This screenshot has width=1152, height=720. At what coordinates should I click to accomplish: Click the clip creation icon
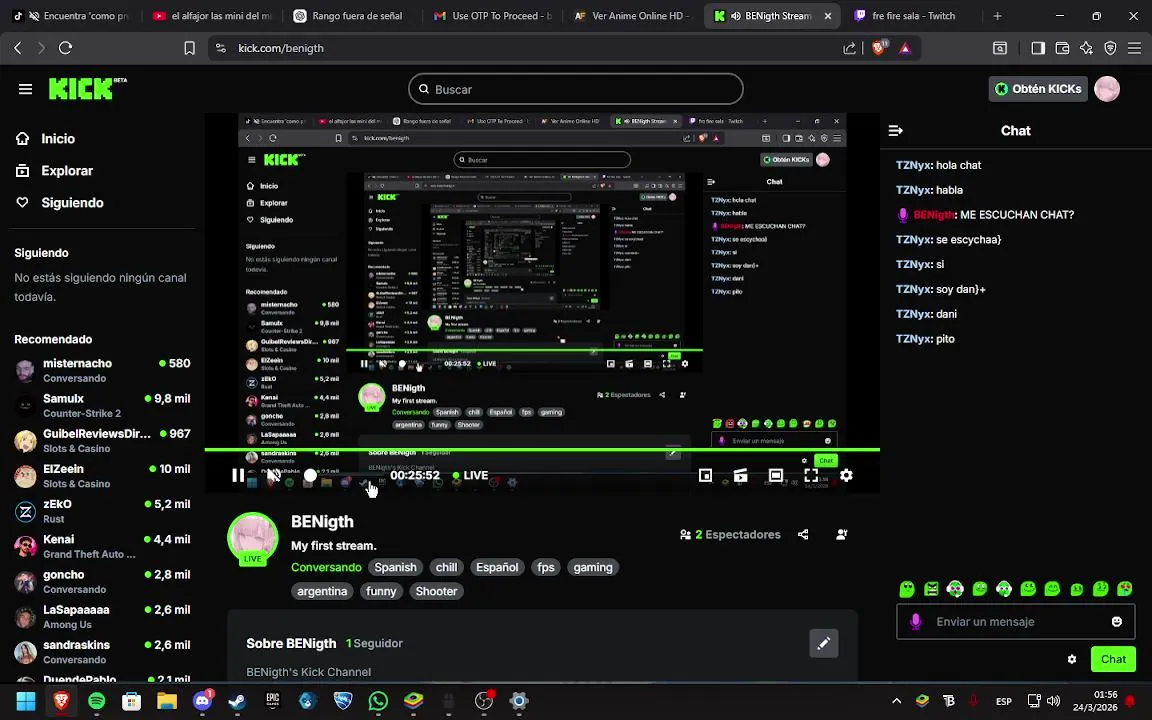pyautogui.click(x=741, y=475)
